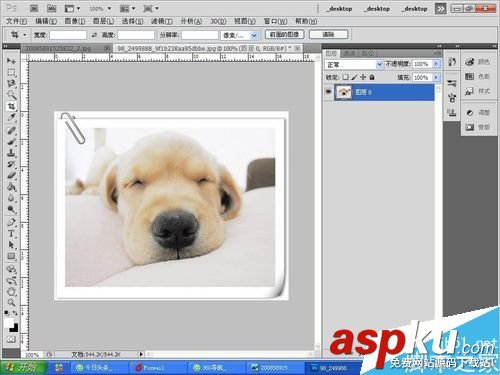Toggle lock all padlock icon
This screenshot has height=375, width=500.
point(372,77)
